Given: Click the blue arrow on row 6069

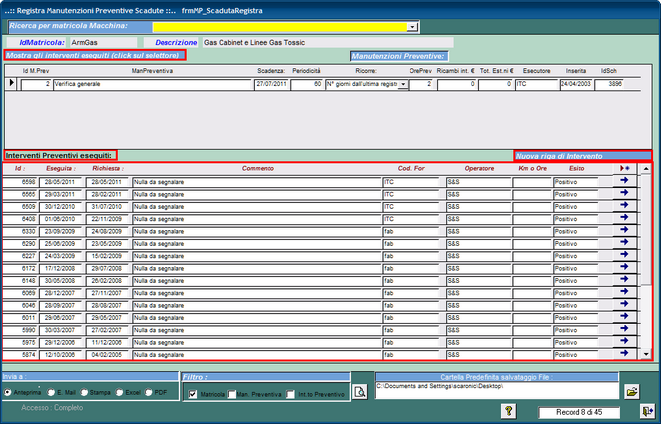Looking at the screenshot, I should pyautogui.click(x=624, y=292).
